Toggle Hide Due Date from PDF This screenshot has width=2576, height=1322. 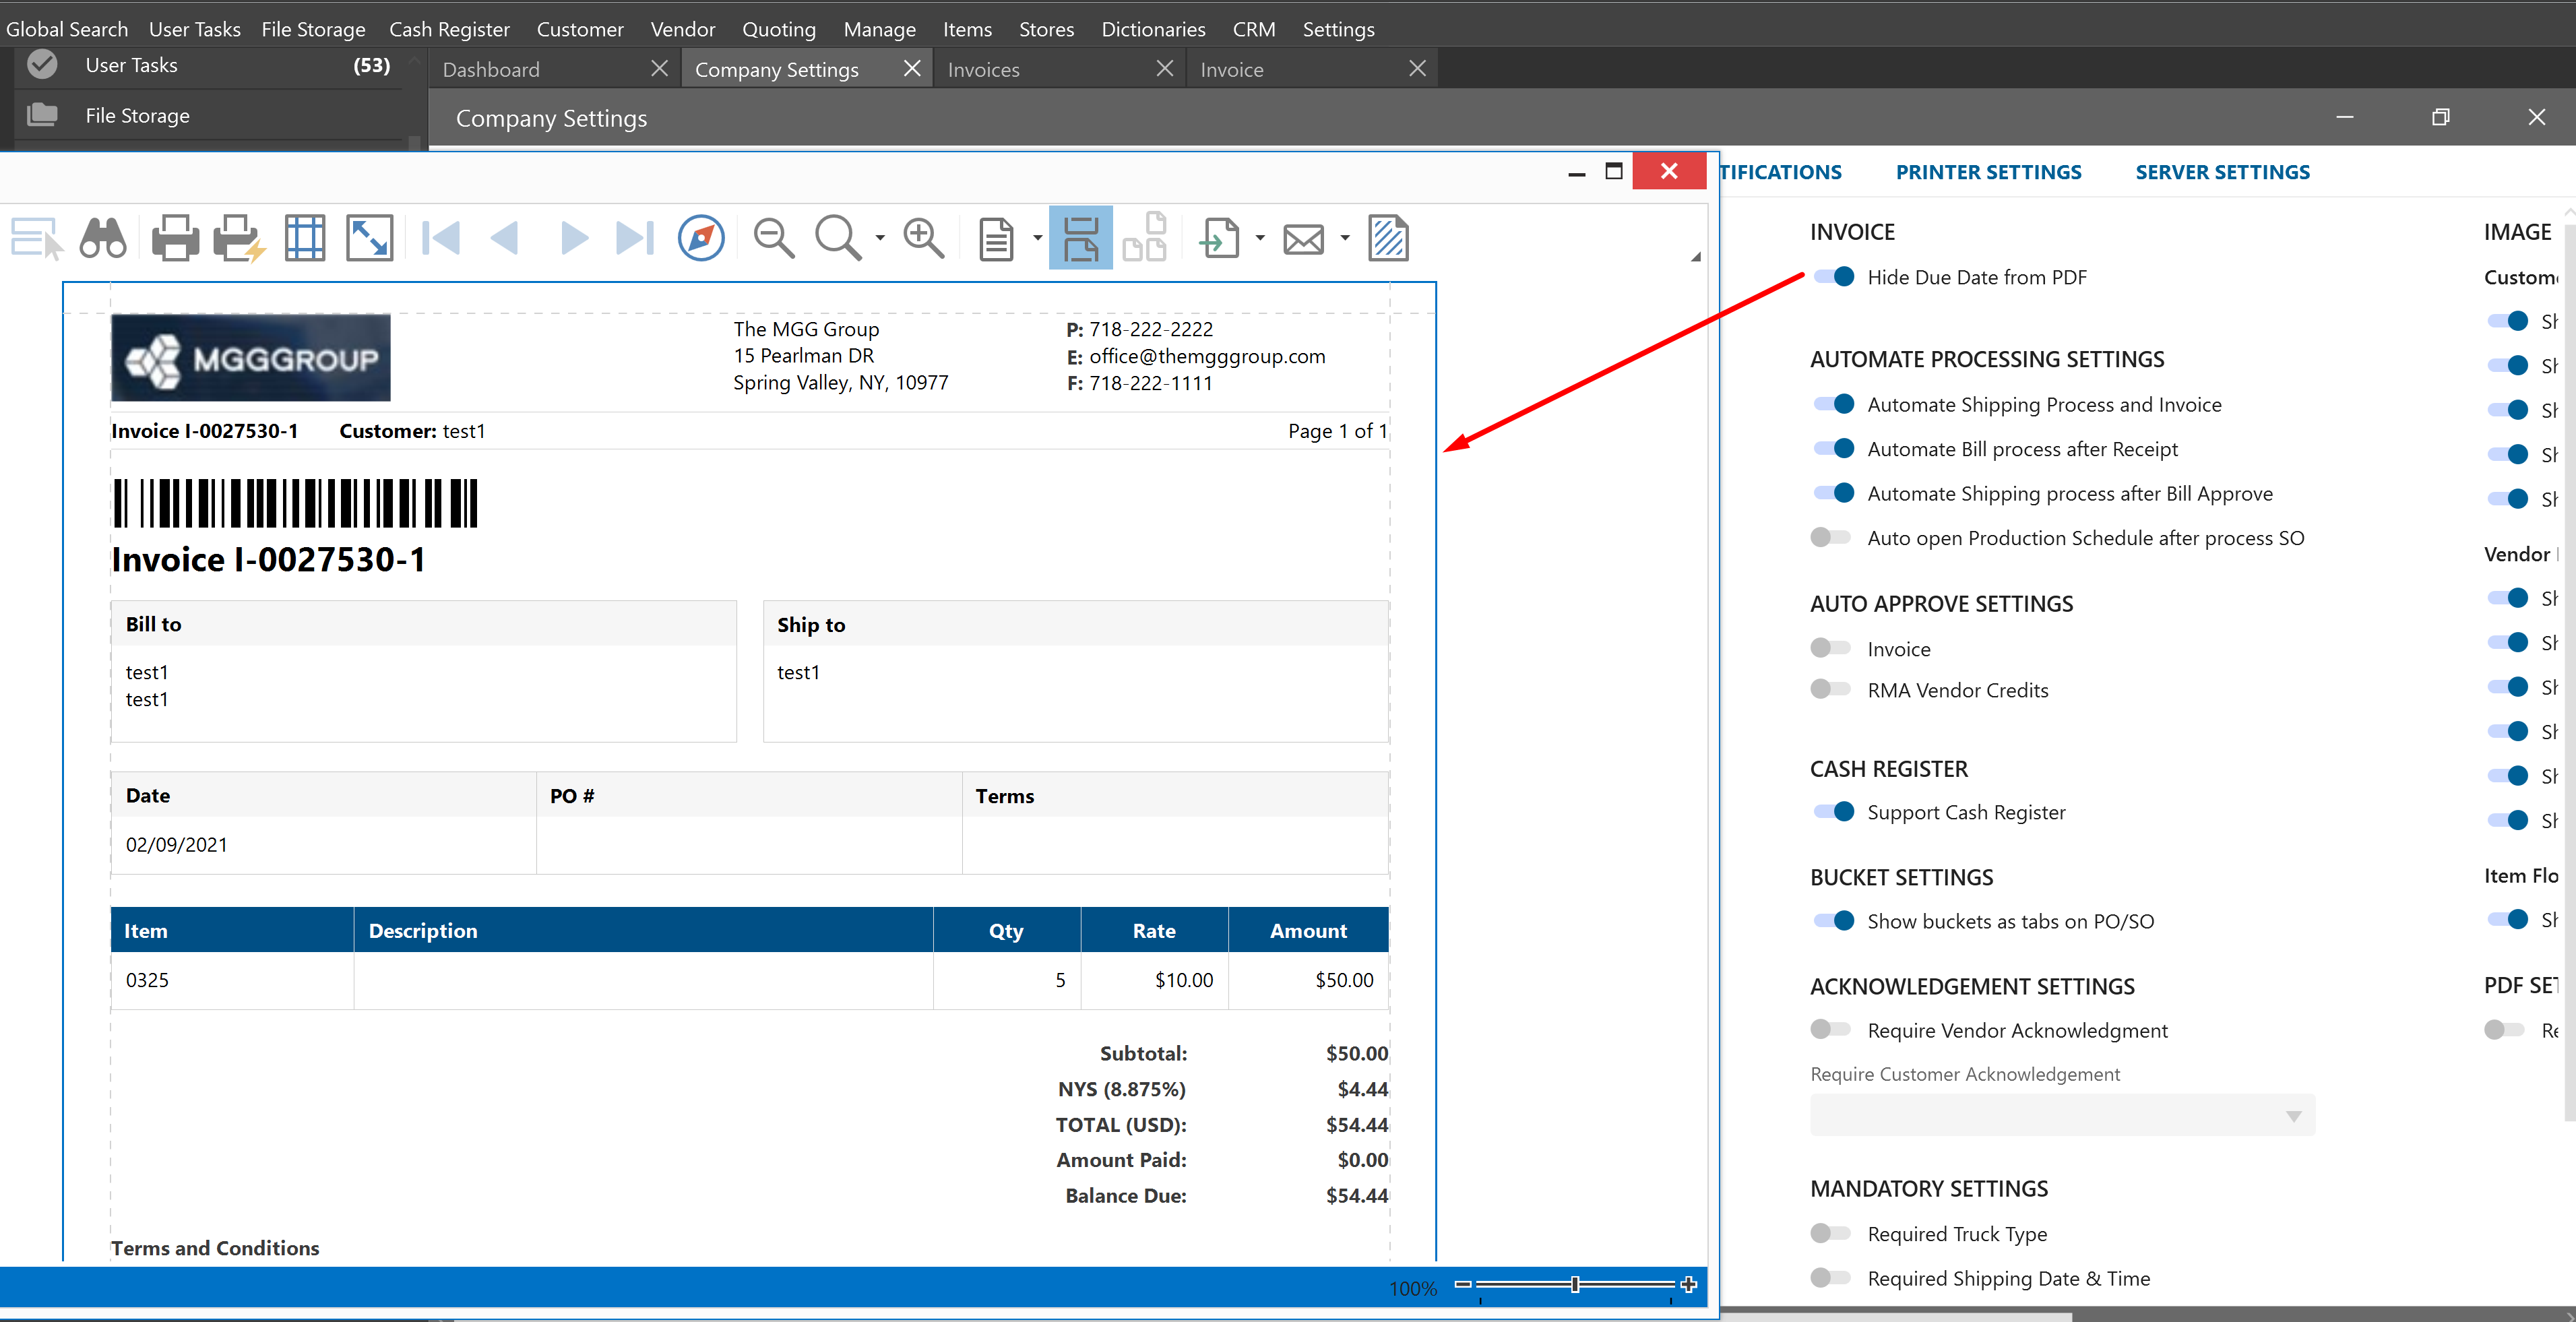tap(1834, 277)
